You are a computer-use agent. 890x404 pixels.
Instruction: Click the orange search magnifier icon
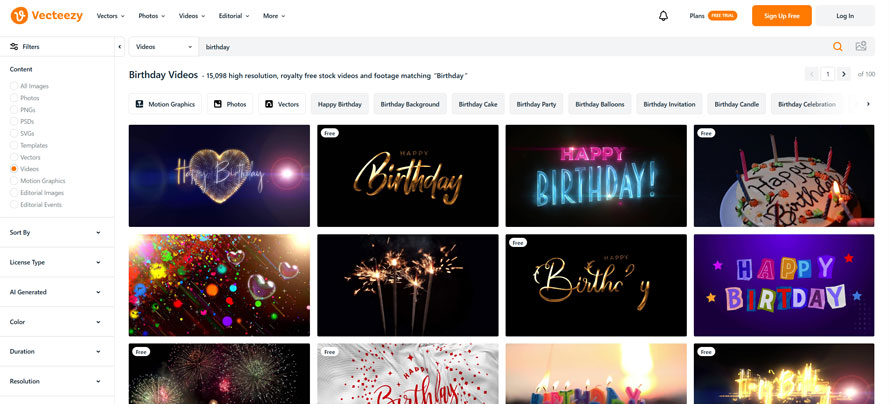[837, 47]
